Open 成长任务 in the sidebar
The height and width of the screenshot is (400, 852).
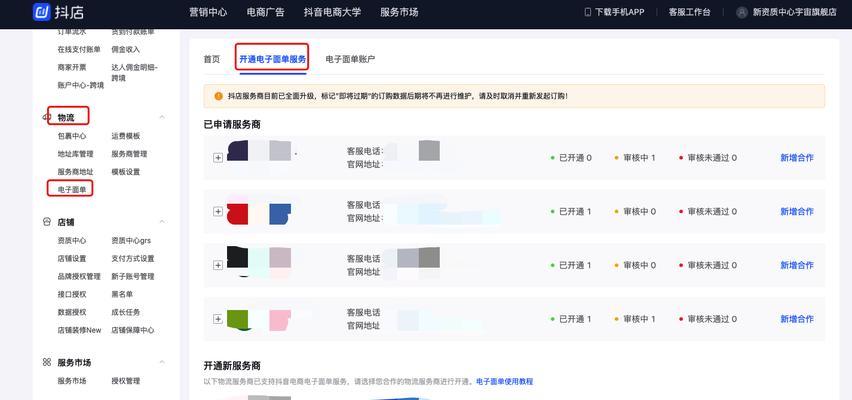pos(126,312)
